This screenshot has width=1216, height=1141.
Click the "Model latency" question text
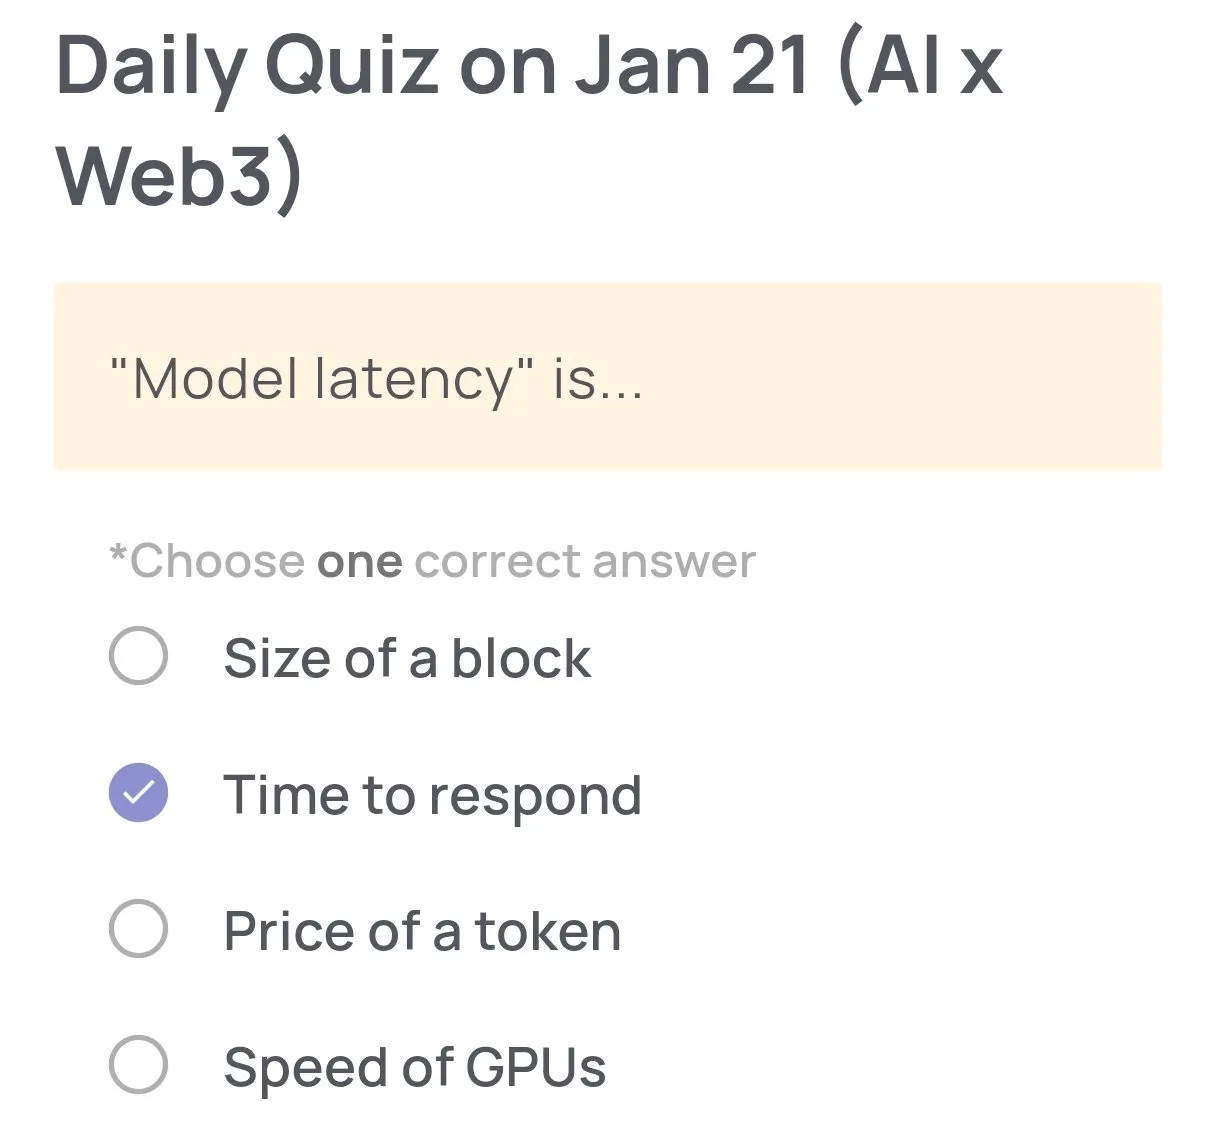378,380
